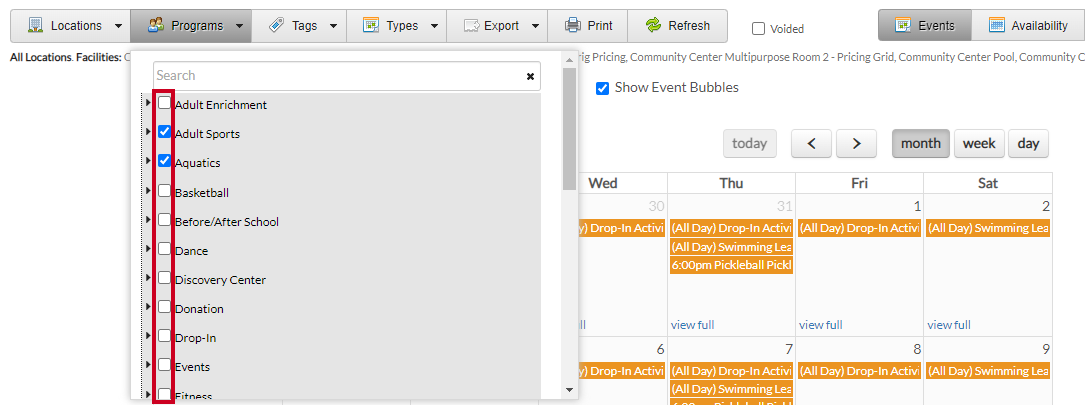The height and width of the screenshot is (405, 1085).
Task: Click the scrollbar up arrow in programs list
Action: (x=569, y=60)
